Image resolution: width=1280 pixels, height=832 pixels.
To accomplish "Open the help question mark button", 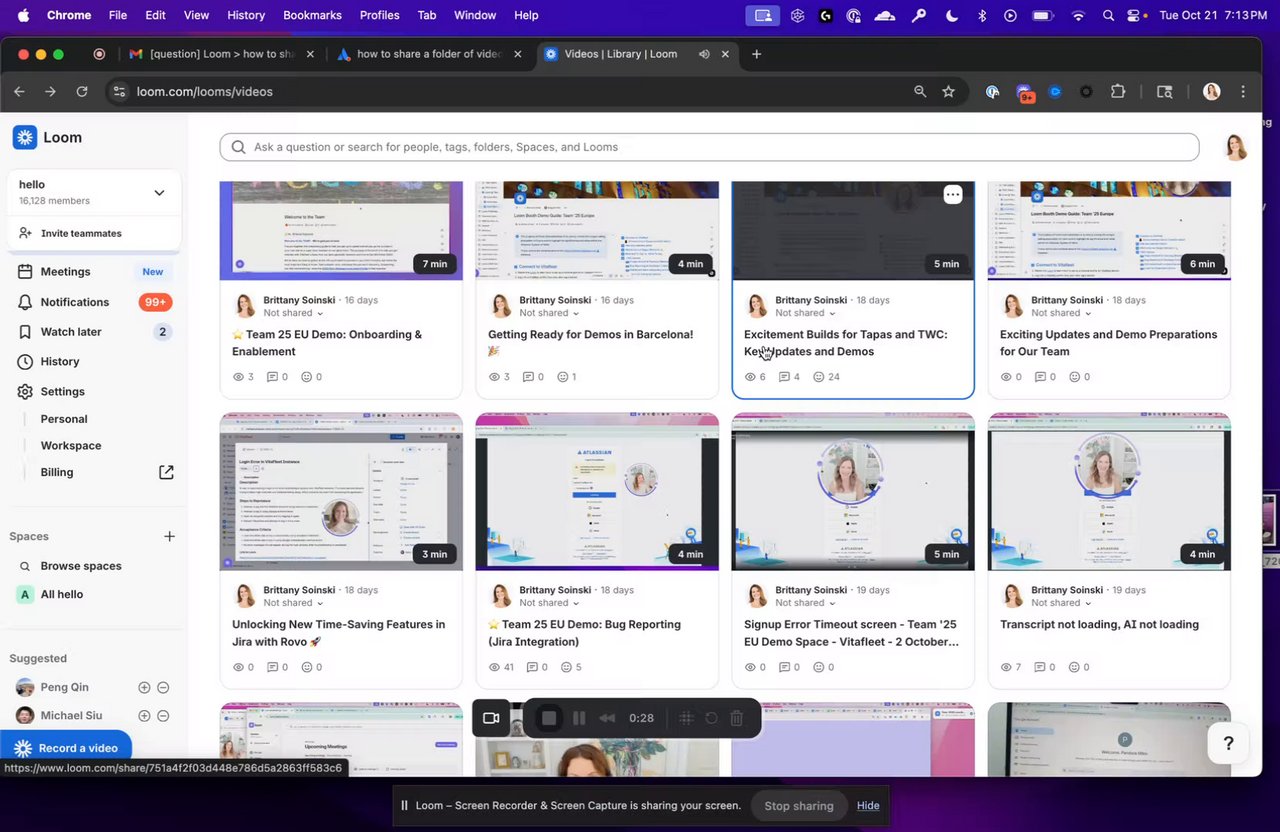I will (1228, 743).
